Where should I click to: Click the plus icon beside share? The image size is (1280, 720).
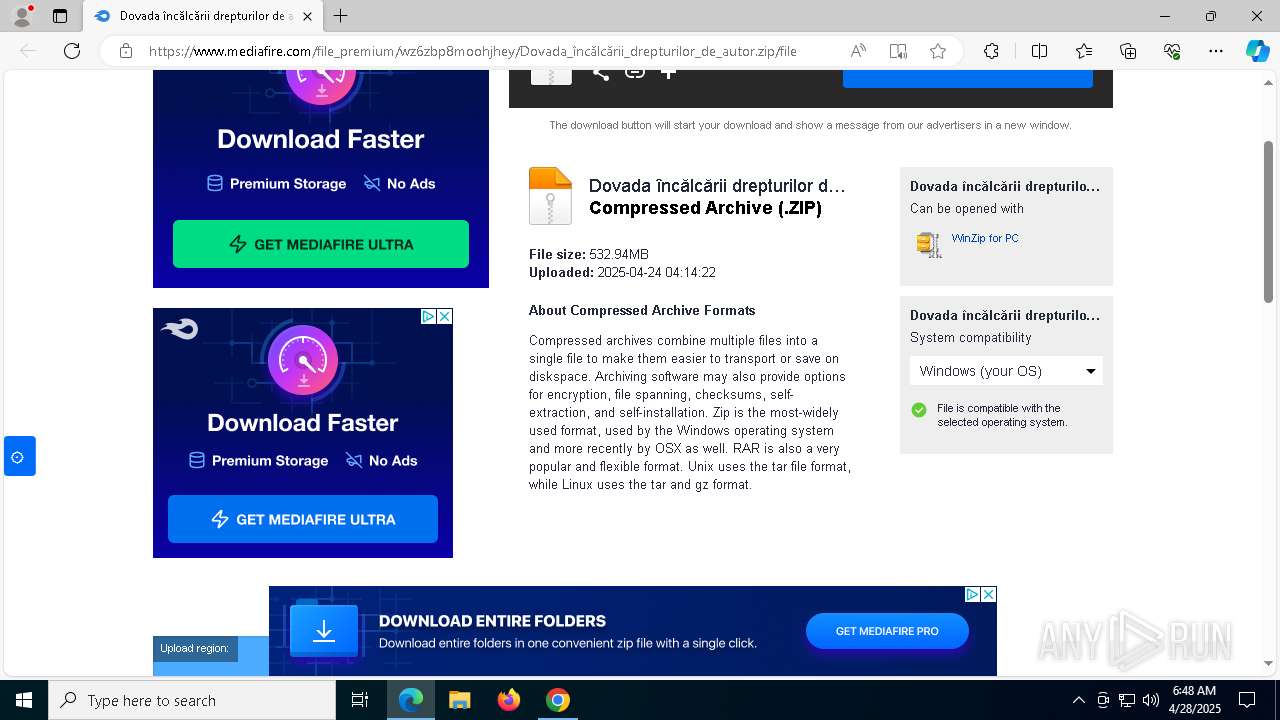[668, 72]
